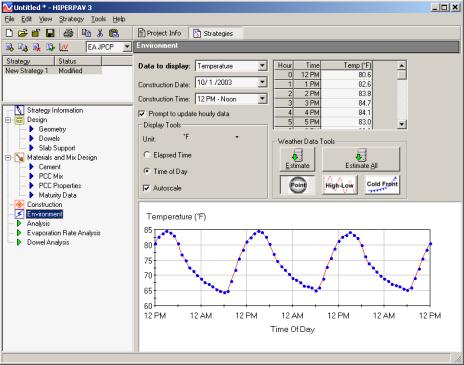Click the Paste clipboard icon
Viewport: 464px width, 365px height.
coord(114,33)
